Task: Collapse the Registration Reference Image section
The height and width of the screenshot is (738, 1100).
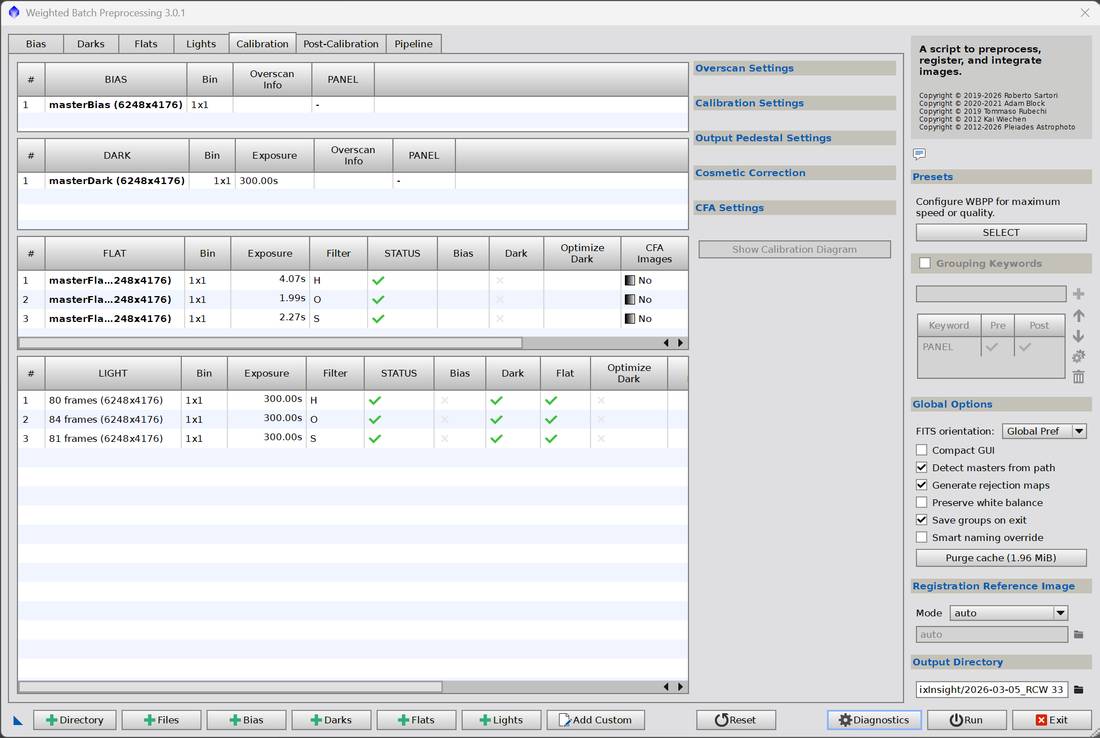Action: (x=1001, y=586)
